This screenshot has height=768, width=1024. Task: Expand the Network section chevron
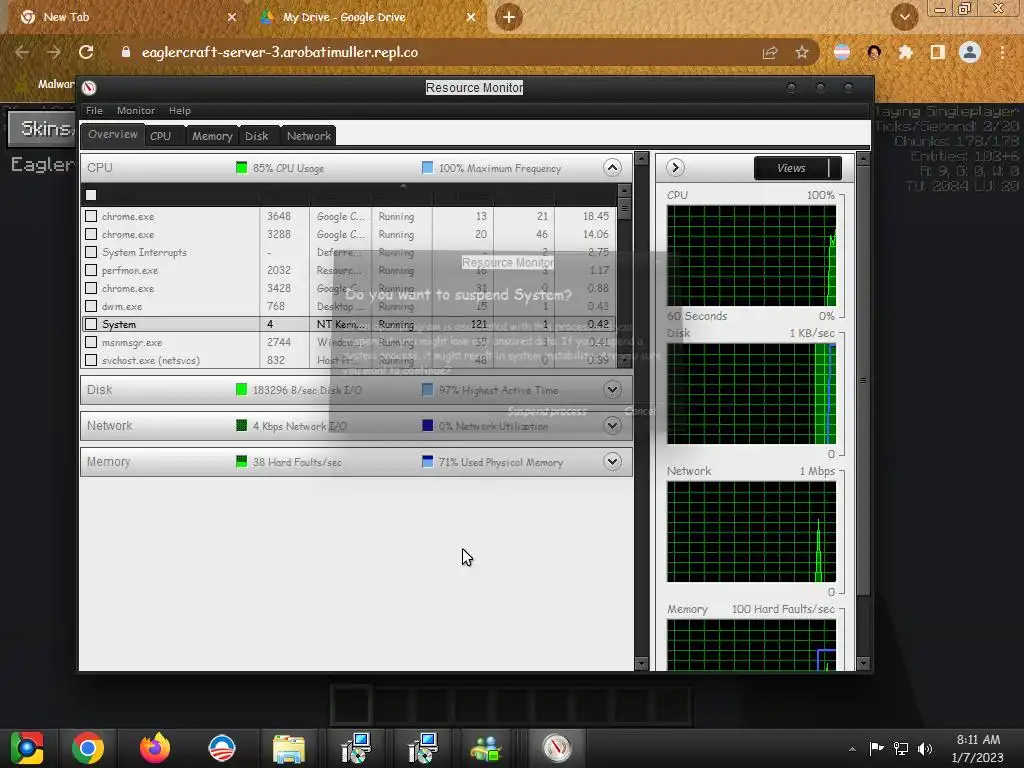tap(612, 426)
